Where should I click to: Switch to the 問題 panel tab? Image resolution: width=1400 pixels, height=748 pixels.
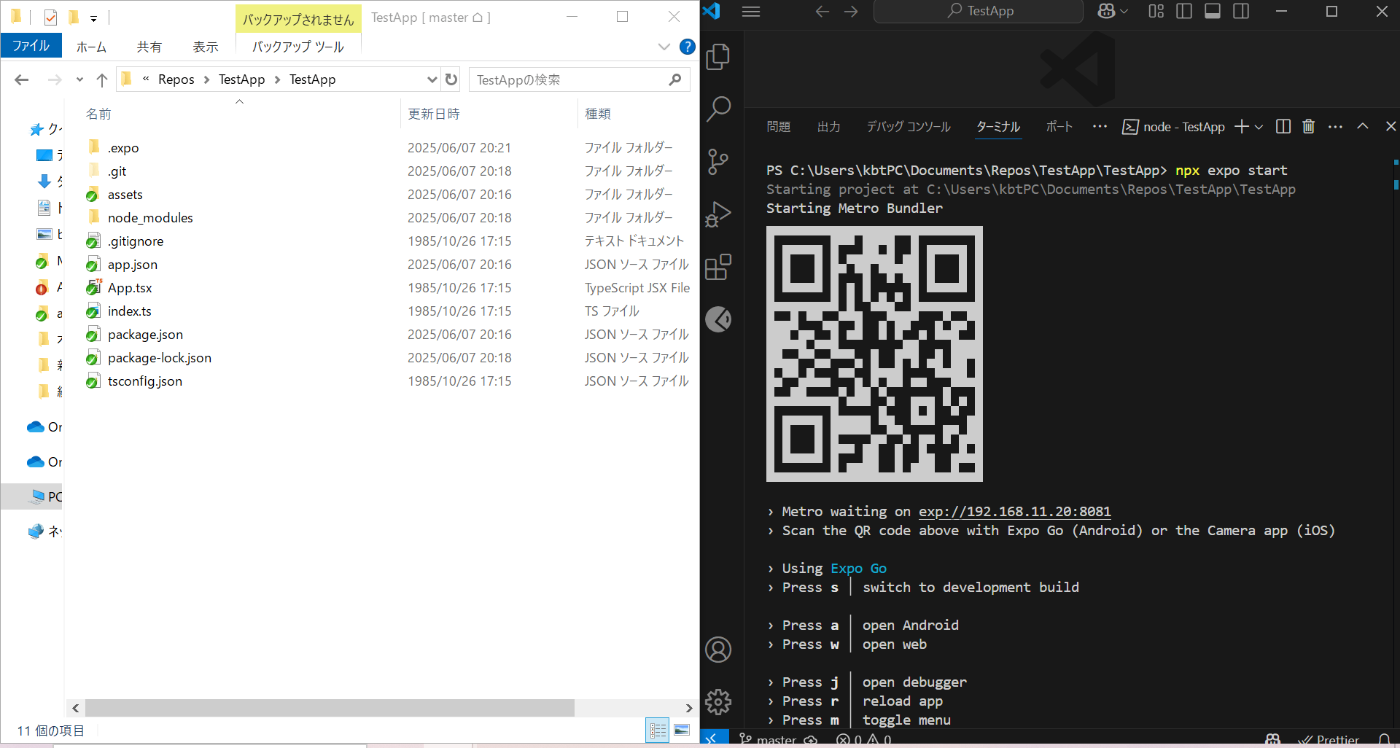(x=778, y=127)
